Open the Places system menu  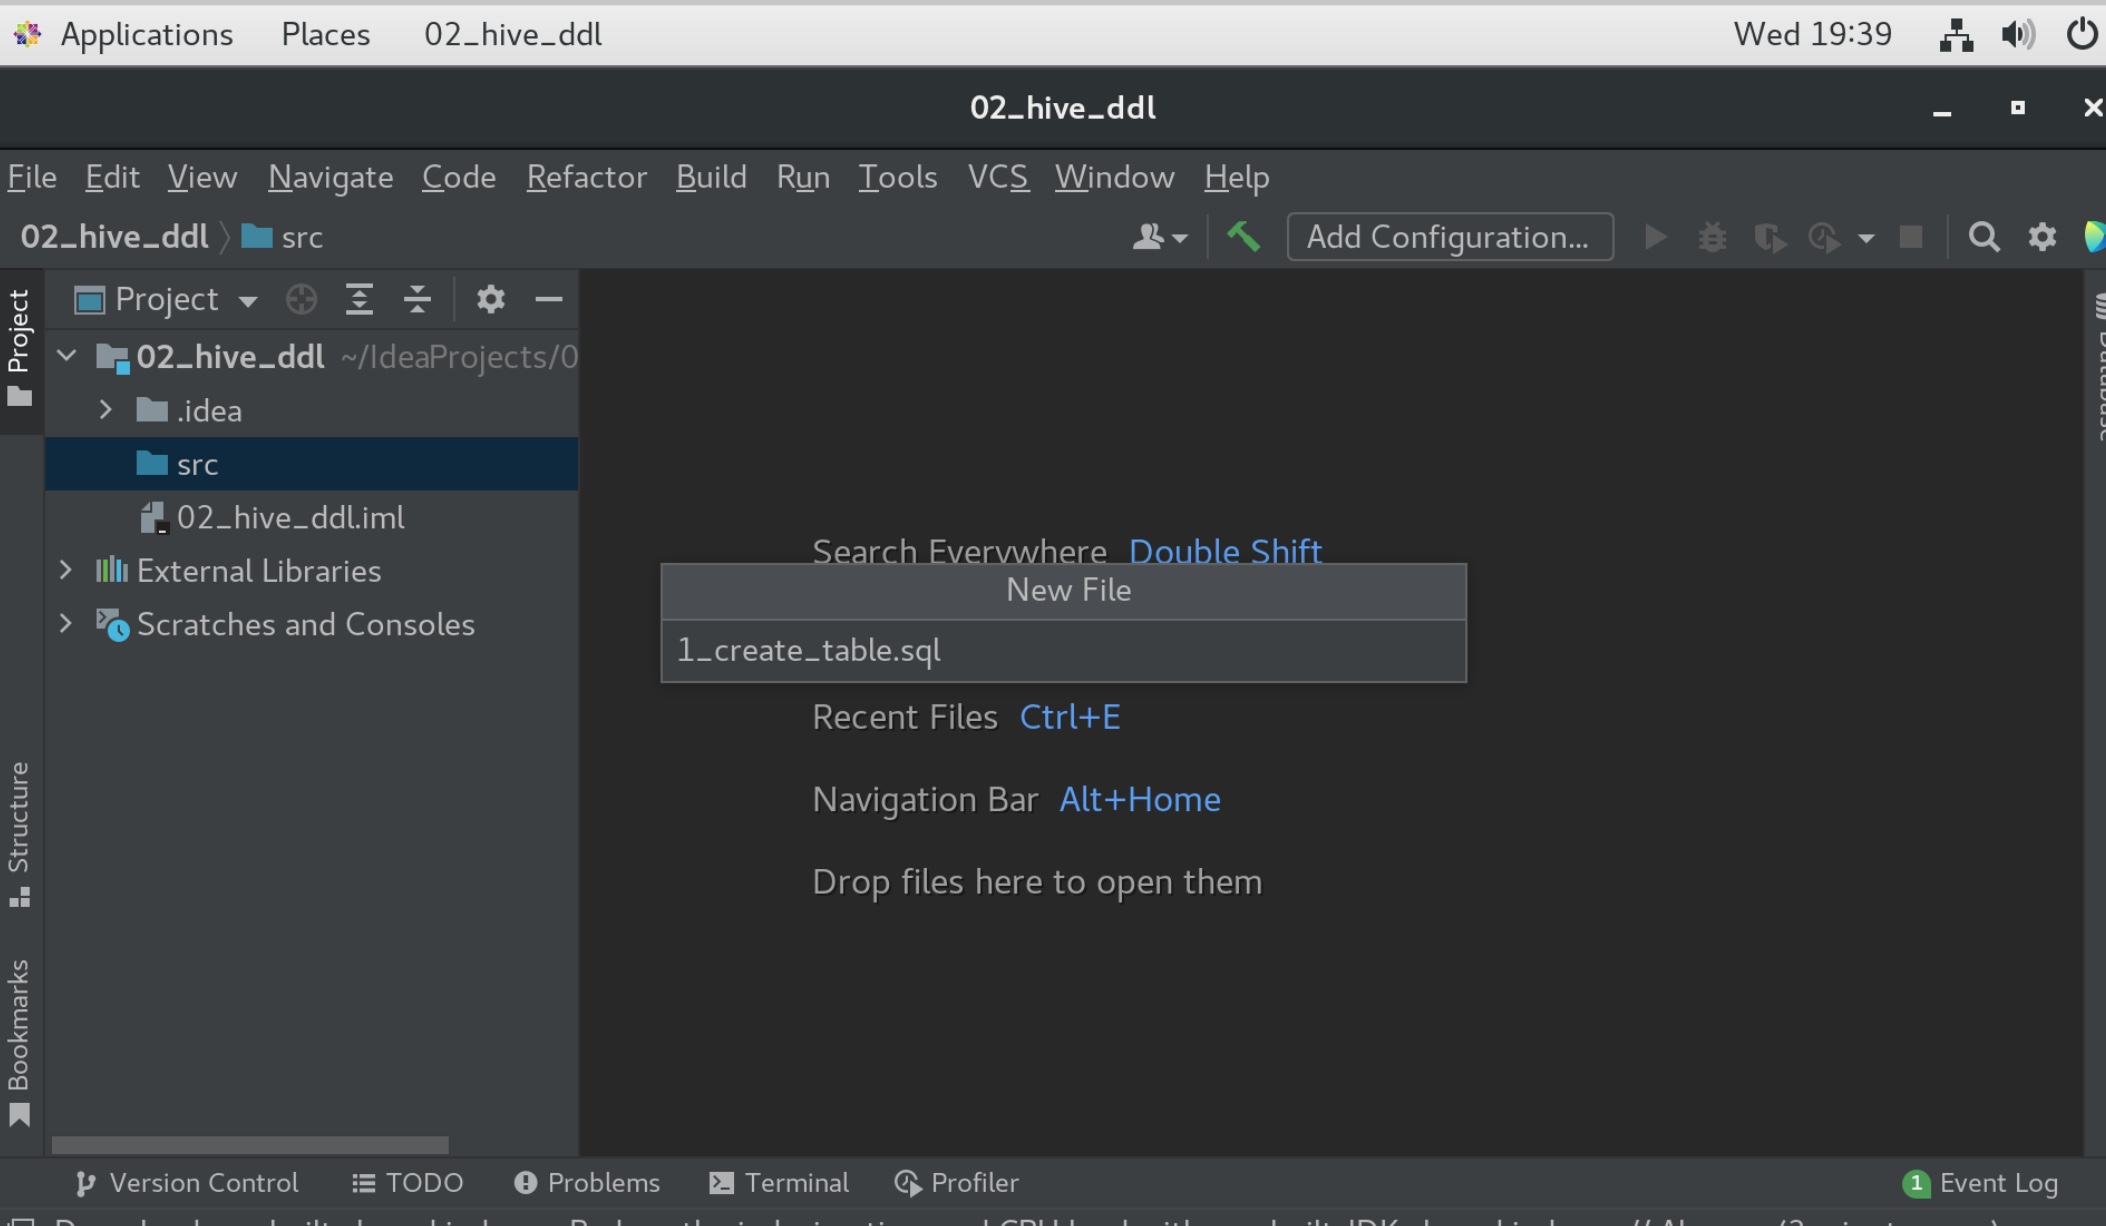(326, 34)
